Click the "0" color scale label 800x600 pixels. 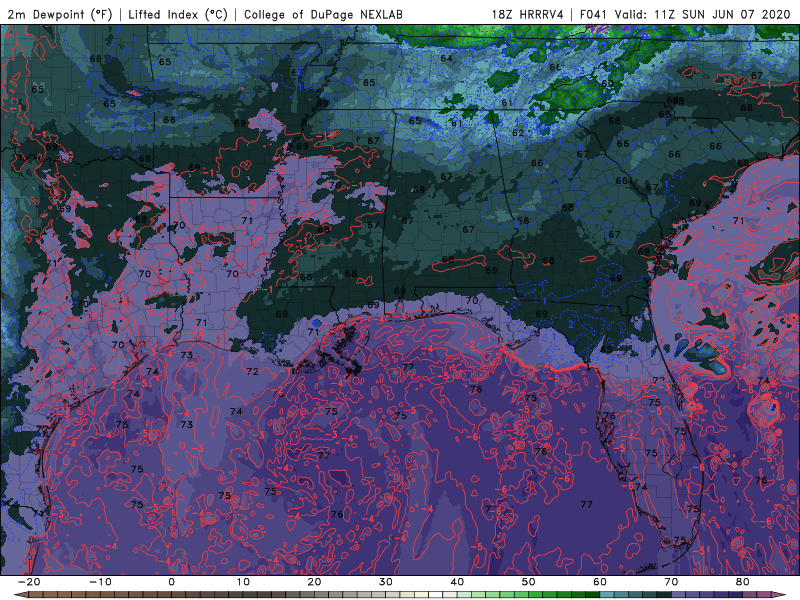(x=171, y=582)
